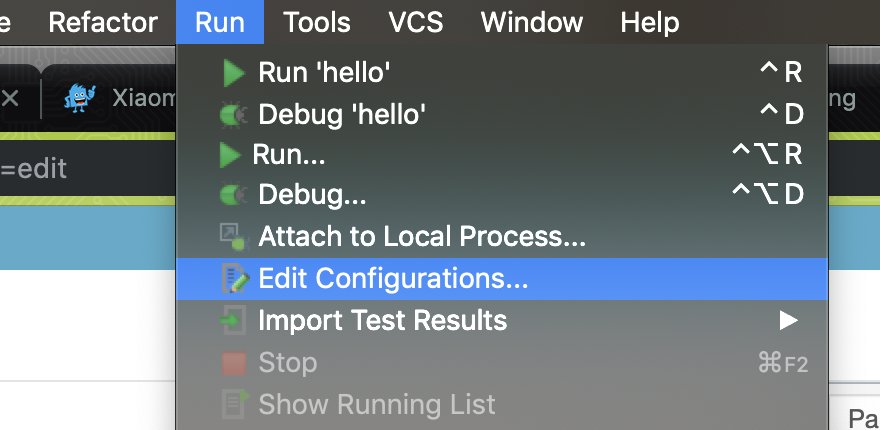The height and width of the screenshot is (430, 880).
Task: Open the VCS menu
Action: 415,22
